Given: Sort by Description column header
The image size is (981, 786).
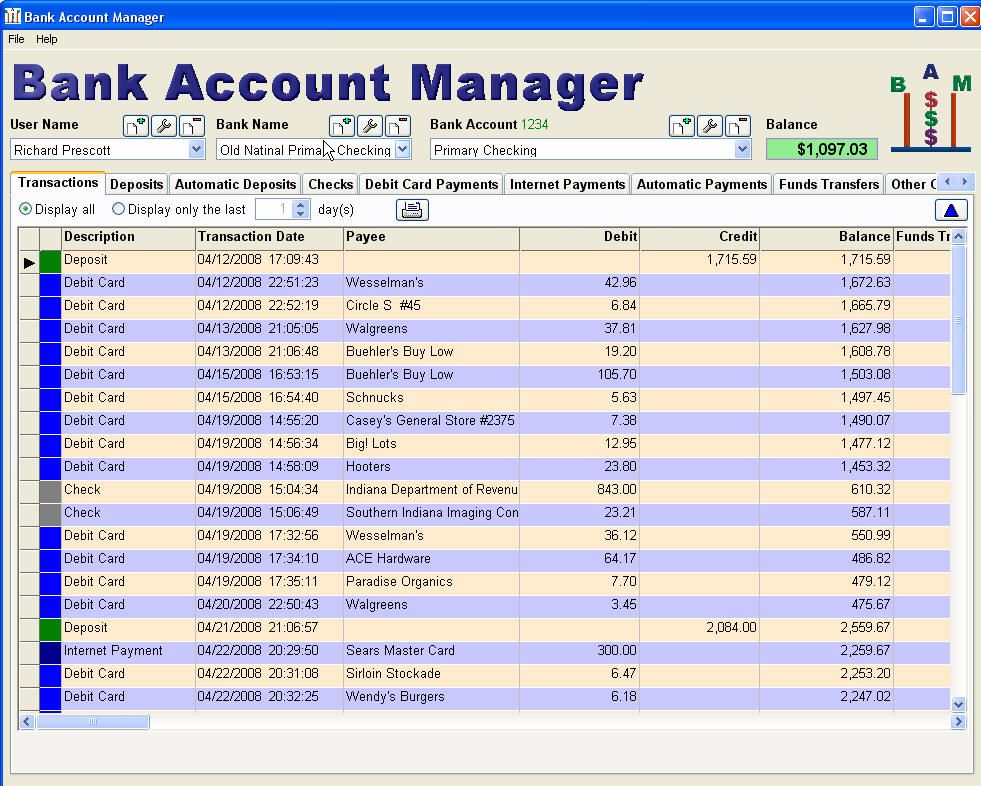Looking at the screenshot, I should click(128, 237).
